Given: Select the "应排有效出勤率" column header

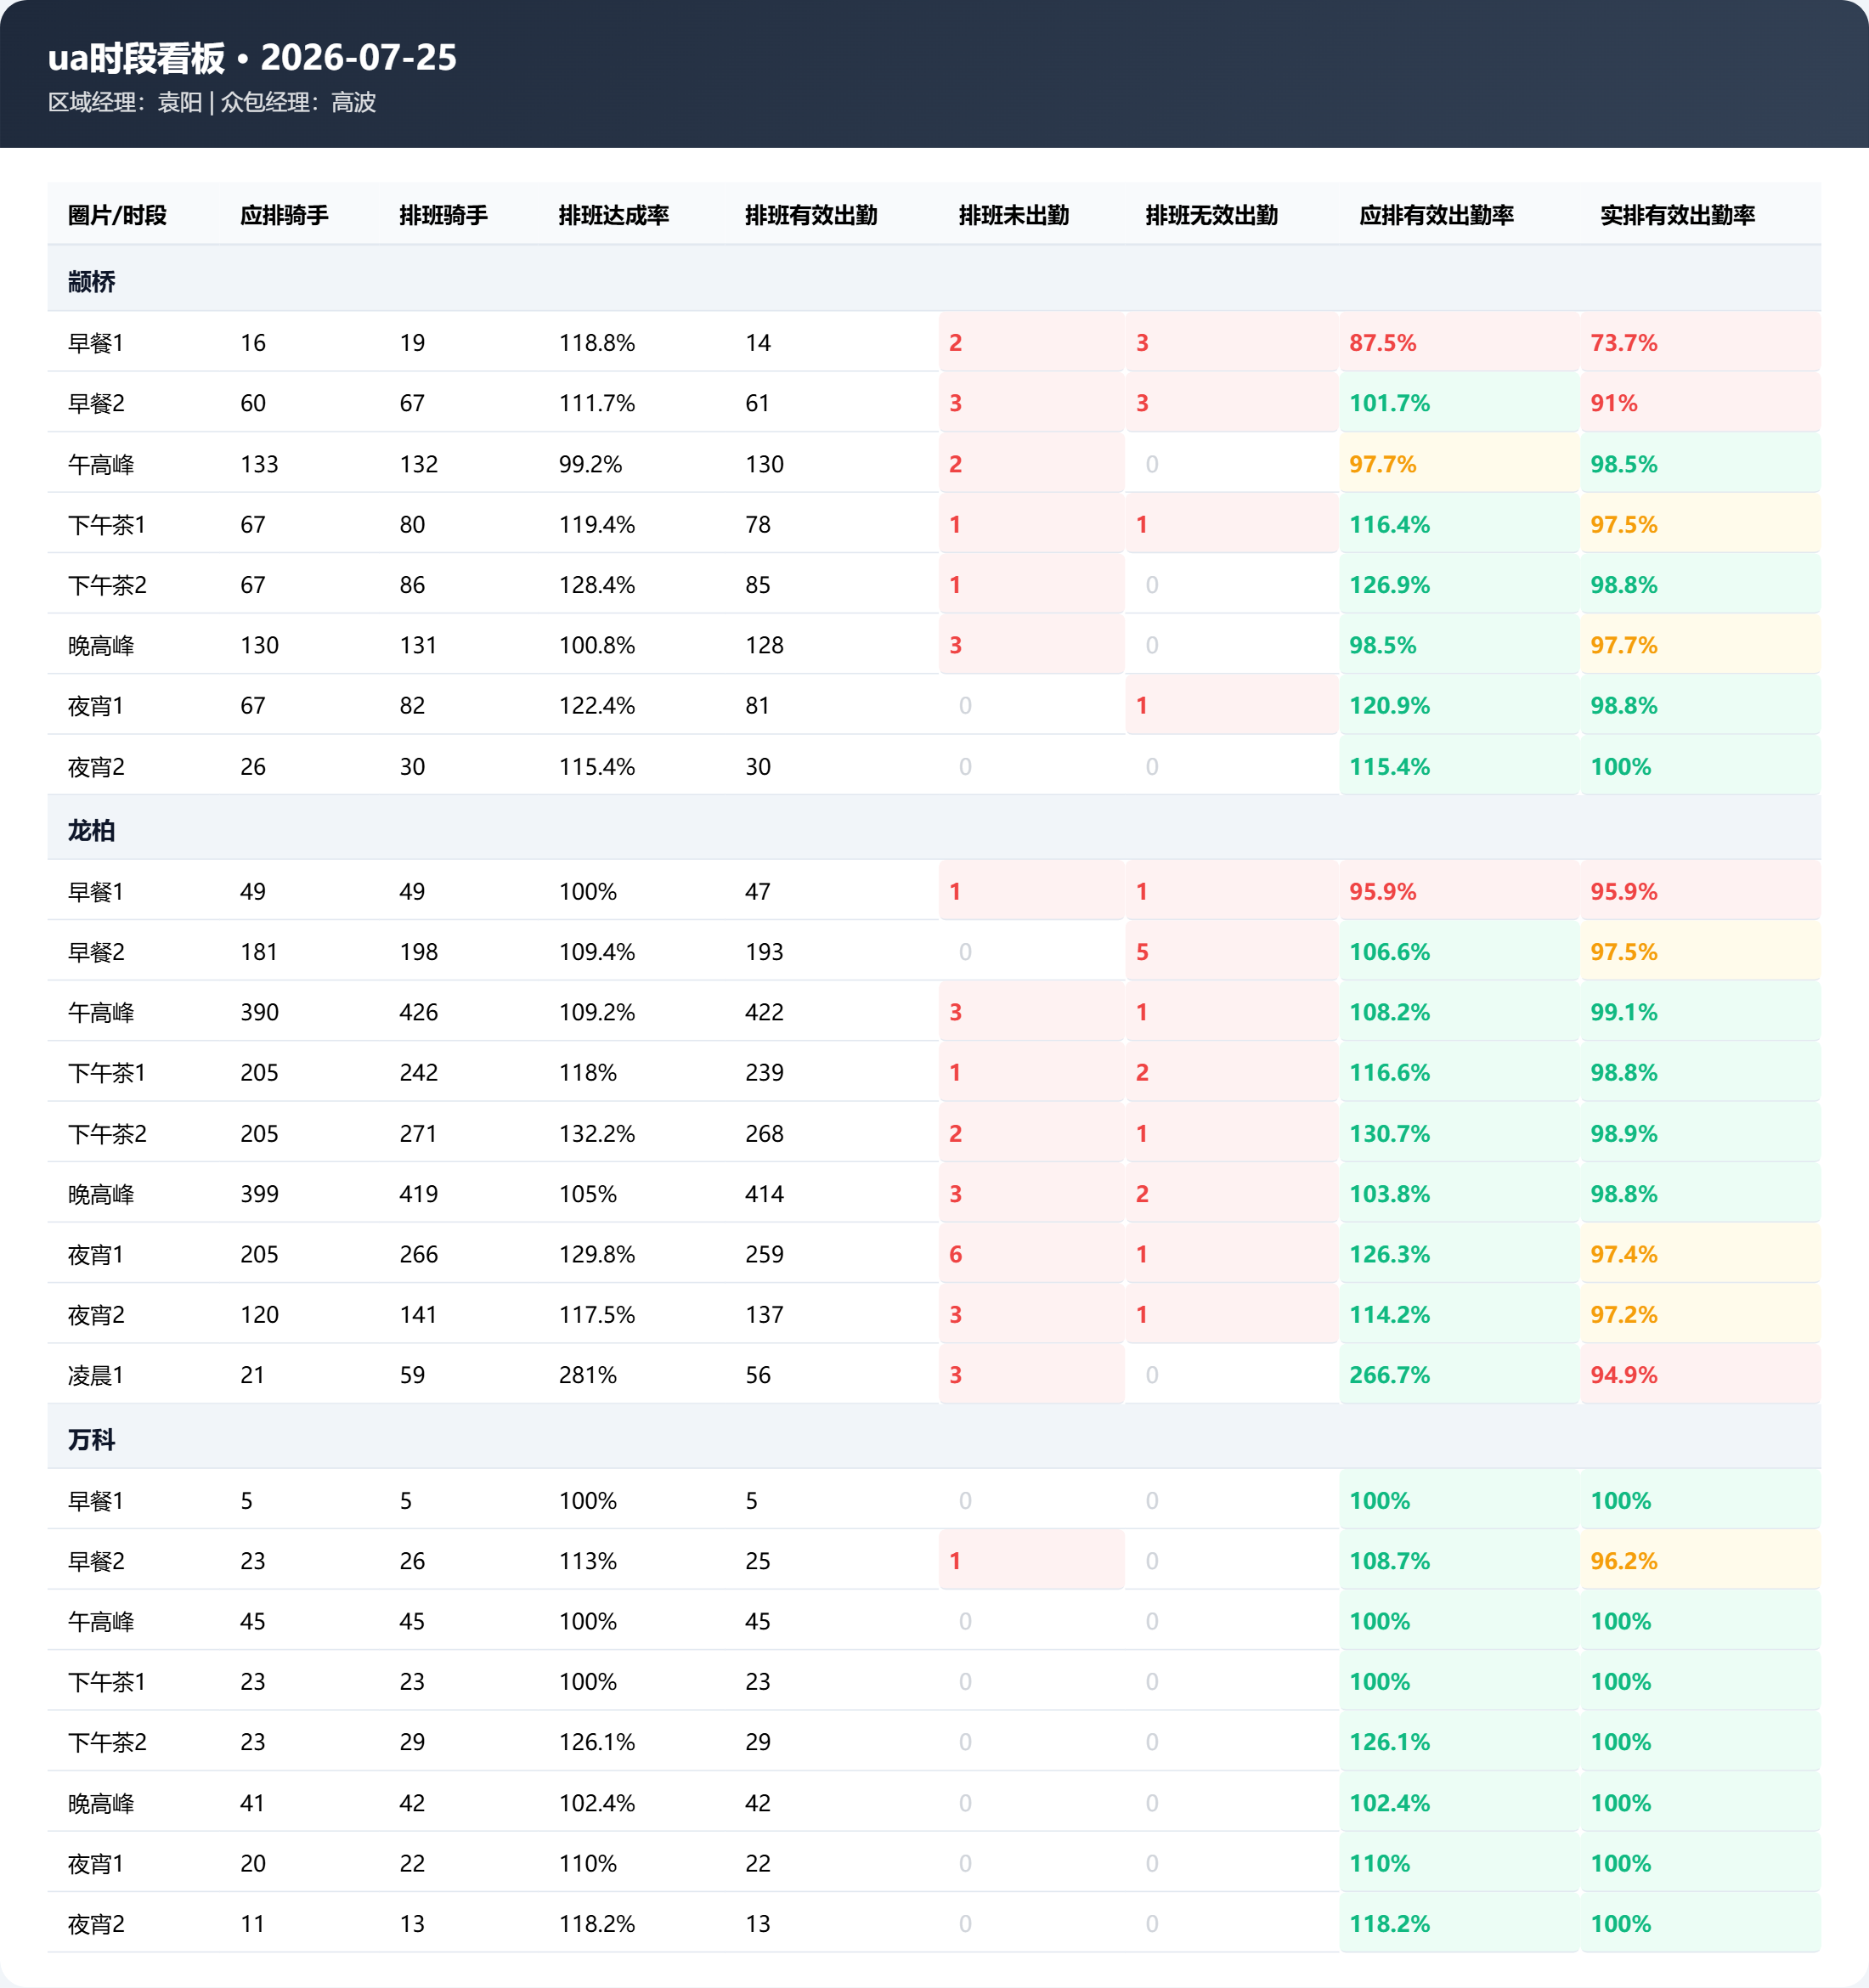Looking at the screenshot, I should click(x=1436, y=215).
